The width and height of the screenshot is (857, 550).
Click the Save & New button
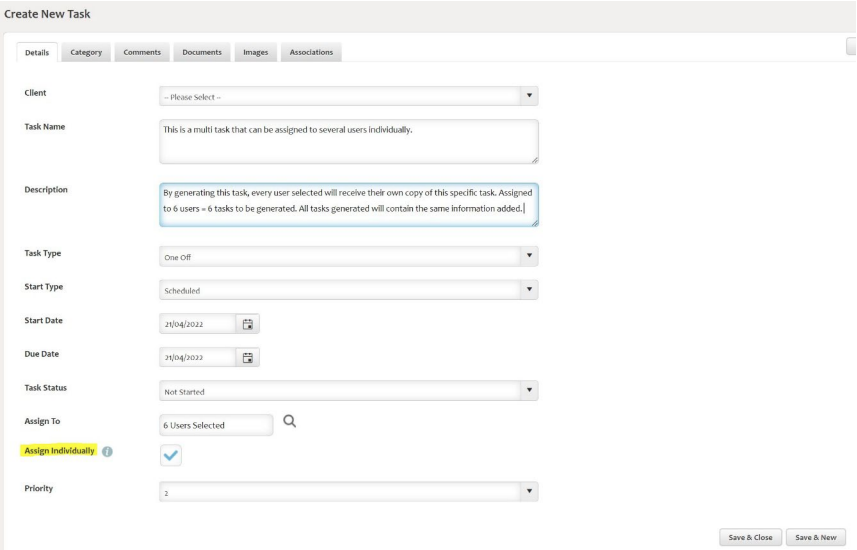pyautogui.click(x=815, y=537)
